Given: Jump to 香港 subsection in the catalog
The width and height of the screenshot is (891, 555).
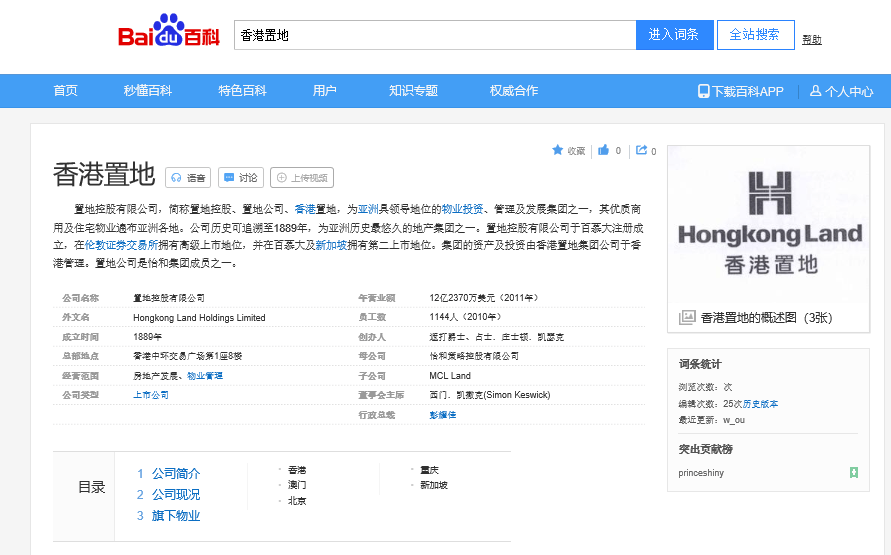Looking at the screenshot, I should click(297, 470).
